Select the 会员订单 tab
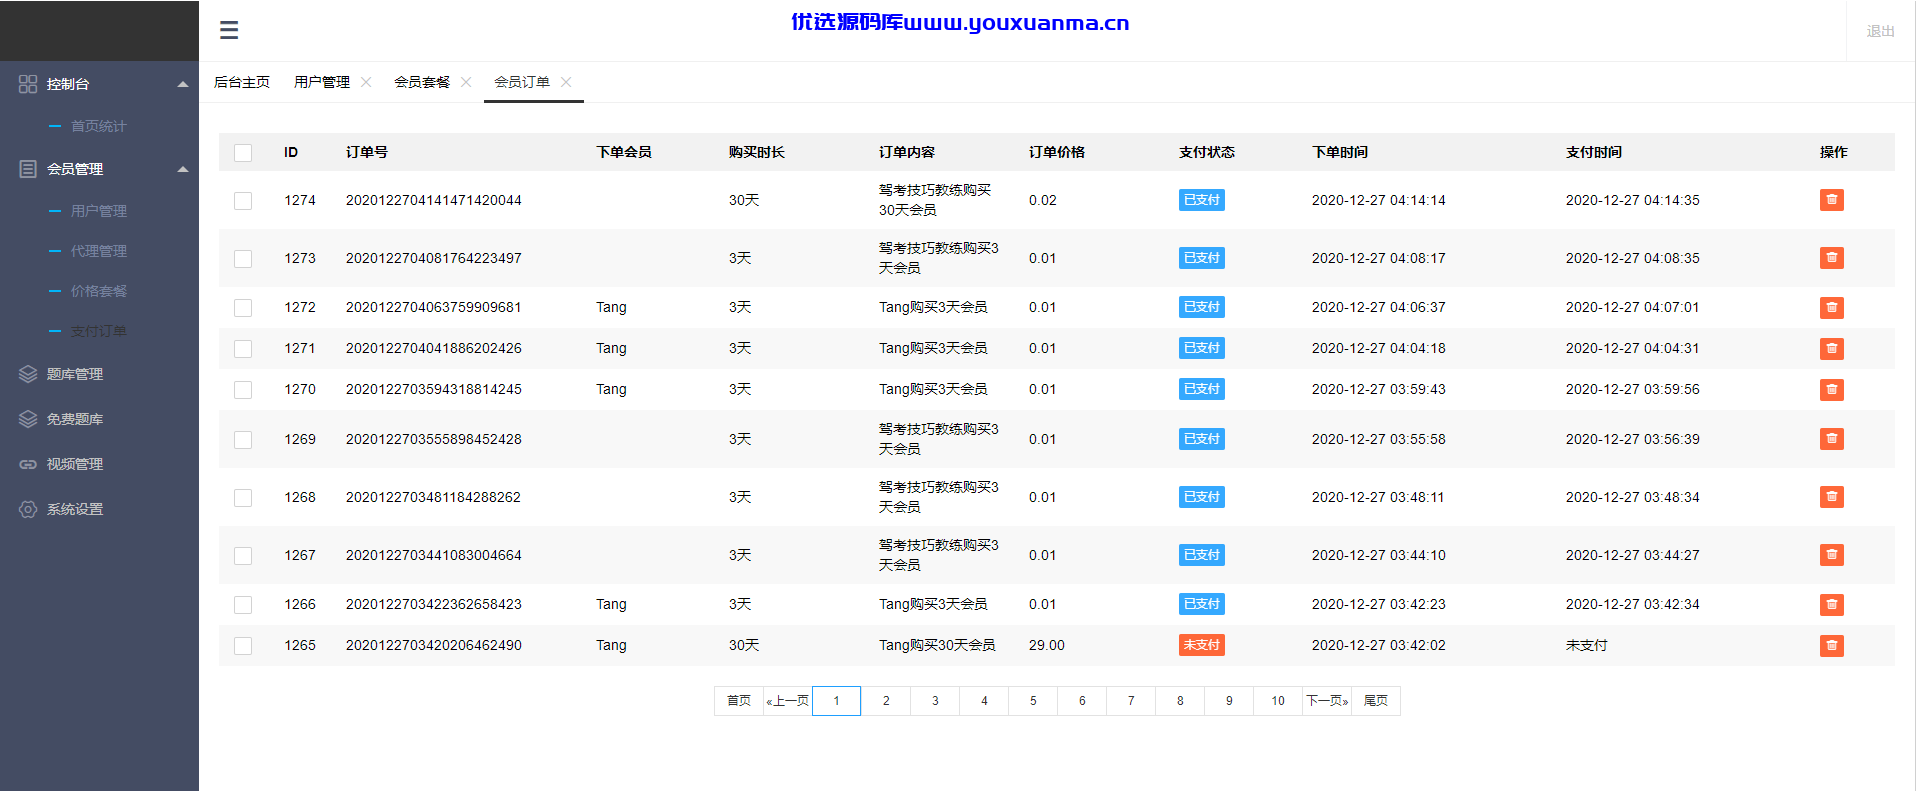This screenshot has height=791, width=1916. pos(522,82)
